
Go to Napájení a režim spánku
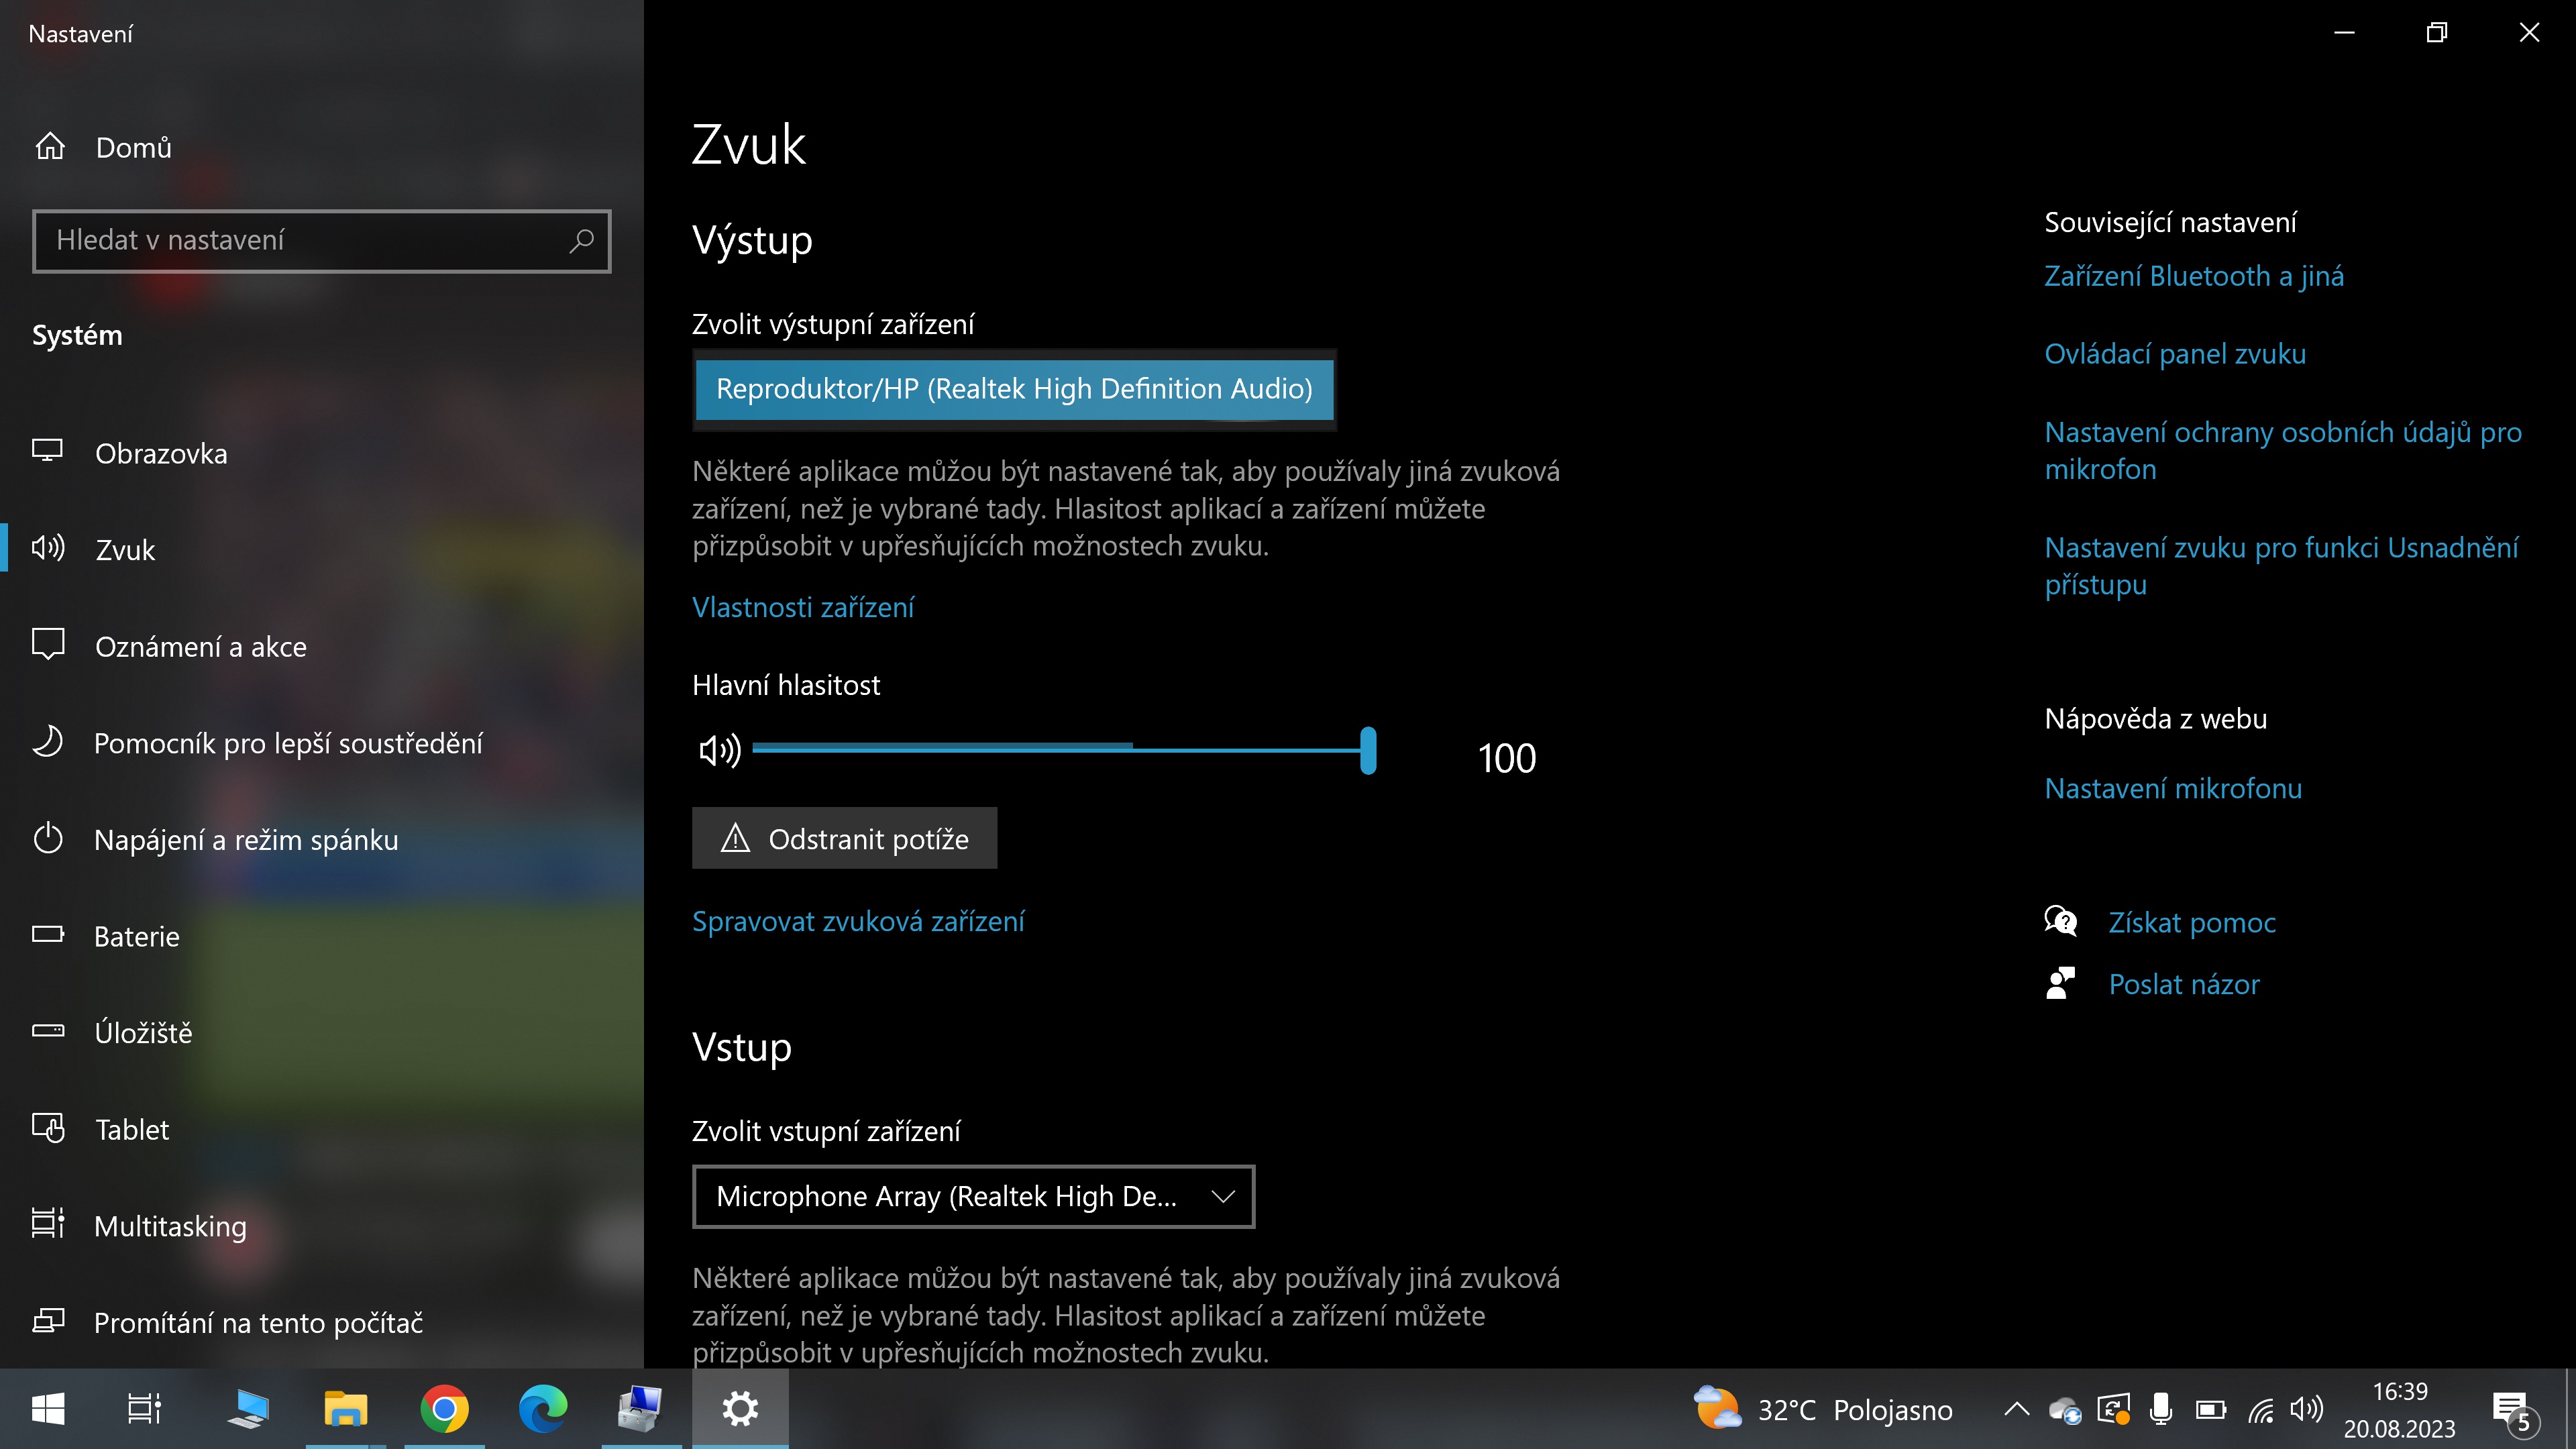coord(246,840)
